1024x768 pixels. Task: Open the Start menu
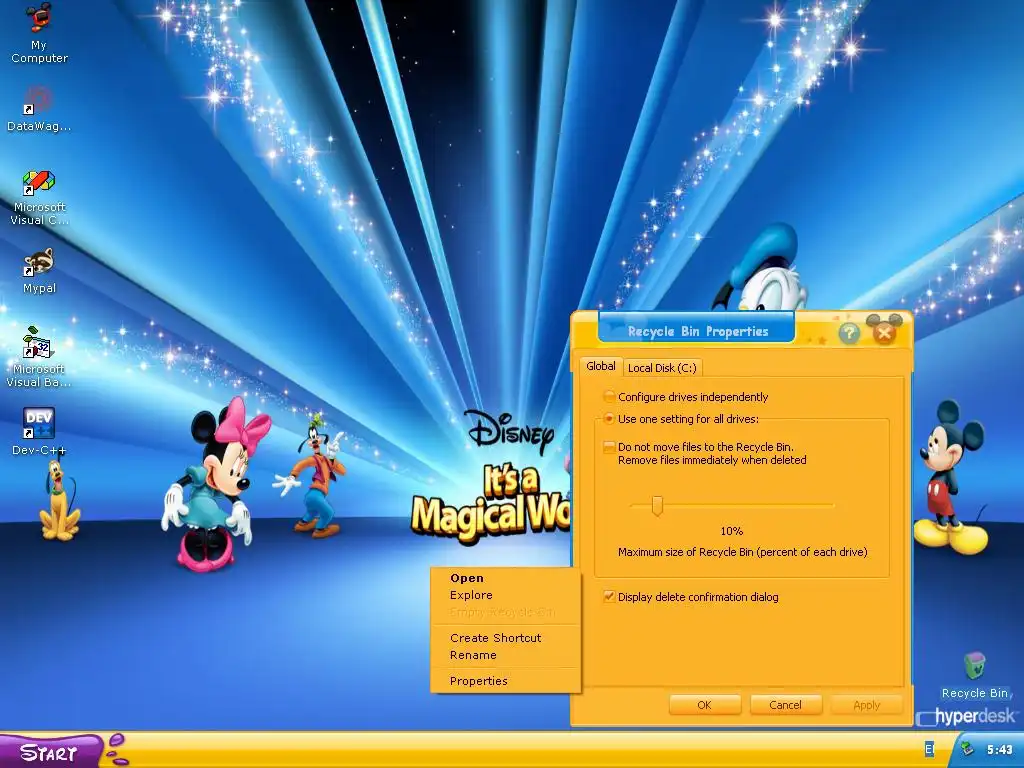[51, 752]
